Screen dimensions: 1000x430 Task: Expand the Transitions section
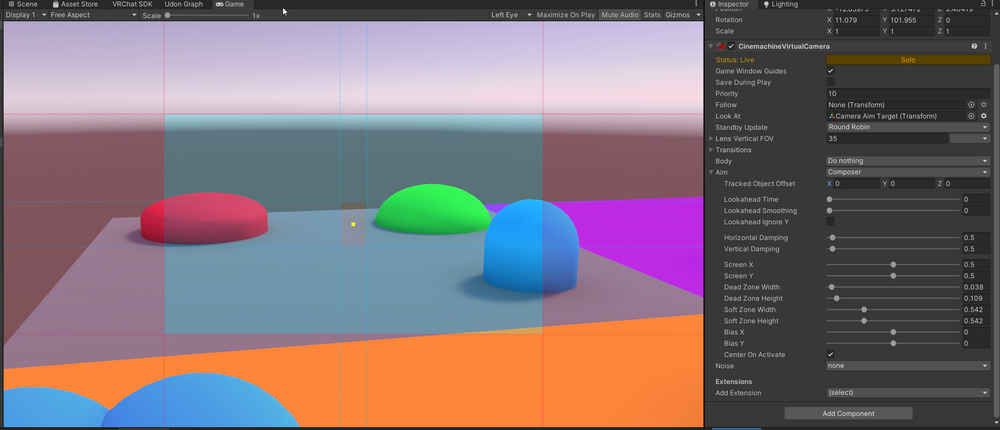(711, 150)
